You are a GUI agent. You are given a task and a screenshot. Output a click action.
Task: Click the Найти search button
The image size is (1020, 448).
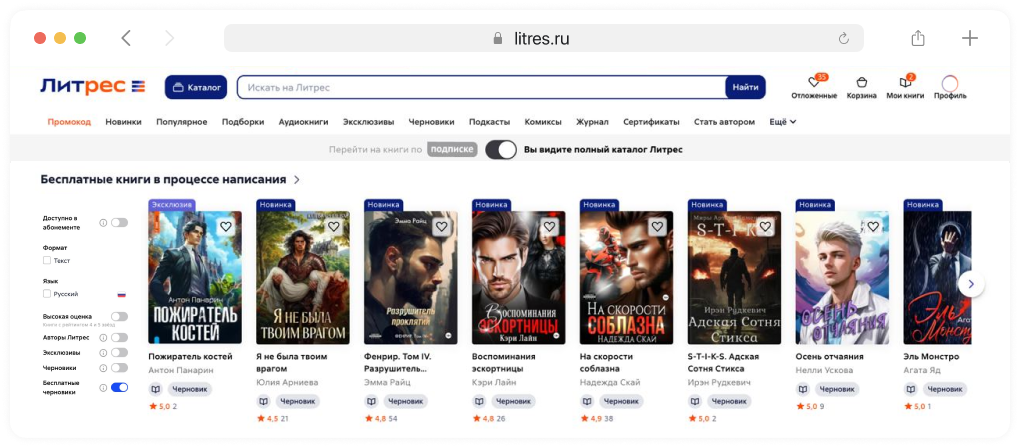click(x=745, y=87)
